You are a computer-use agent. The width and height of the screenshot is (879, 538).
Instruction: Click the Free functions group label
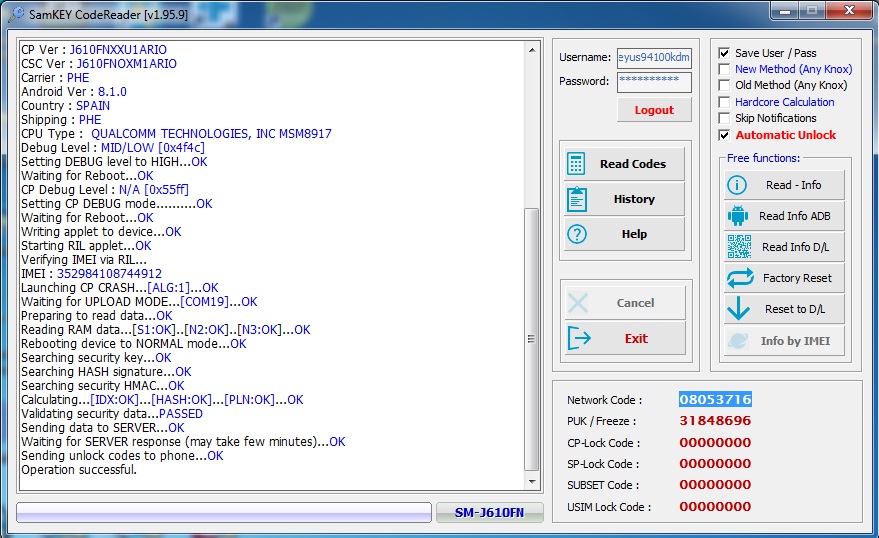(x=764, y=158)
